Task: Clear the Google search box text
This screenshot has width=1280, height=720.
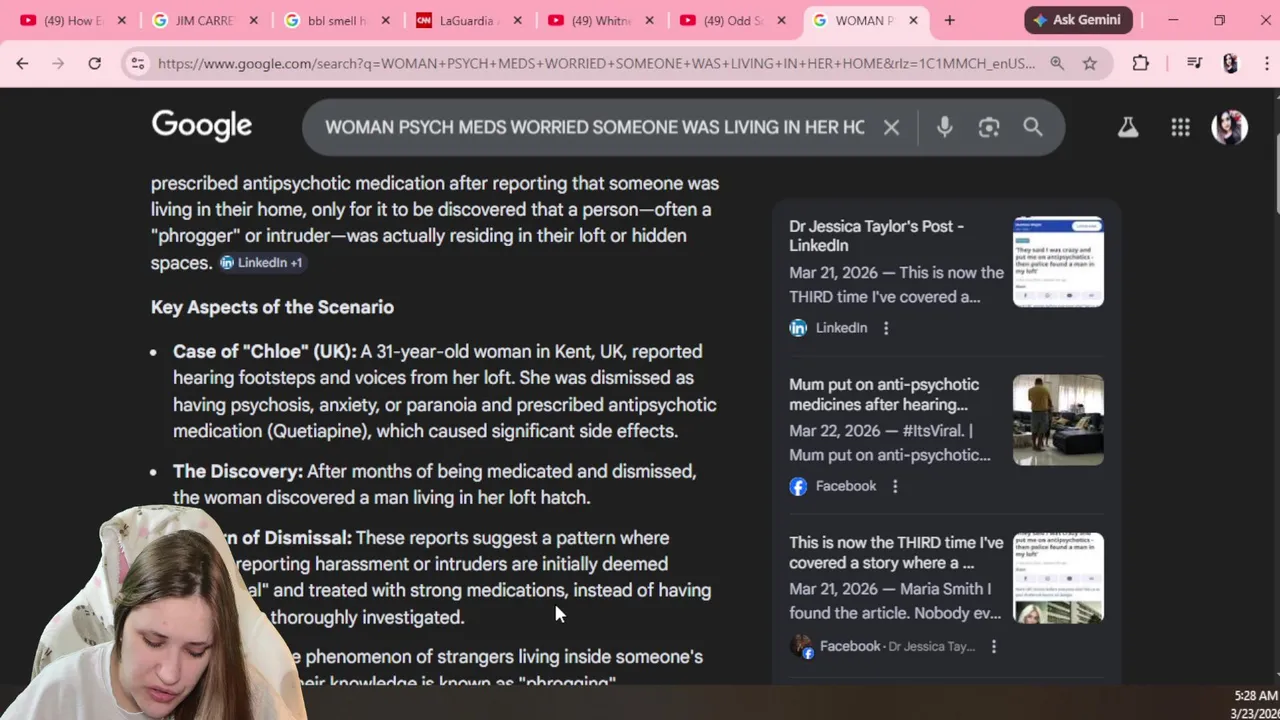Action: tap(891, 127)
